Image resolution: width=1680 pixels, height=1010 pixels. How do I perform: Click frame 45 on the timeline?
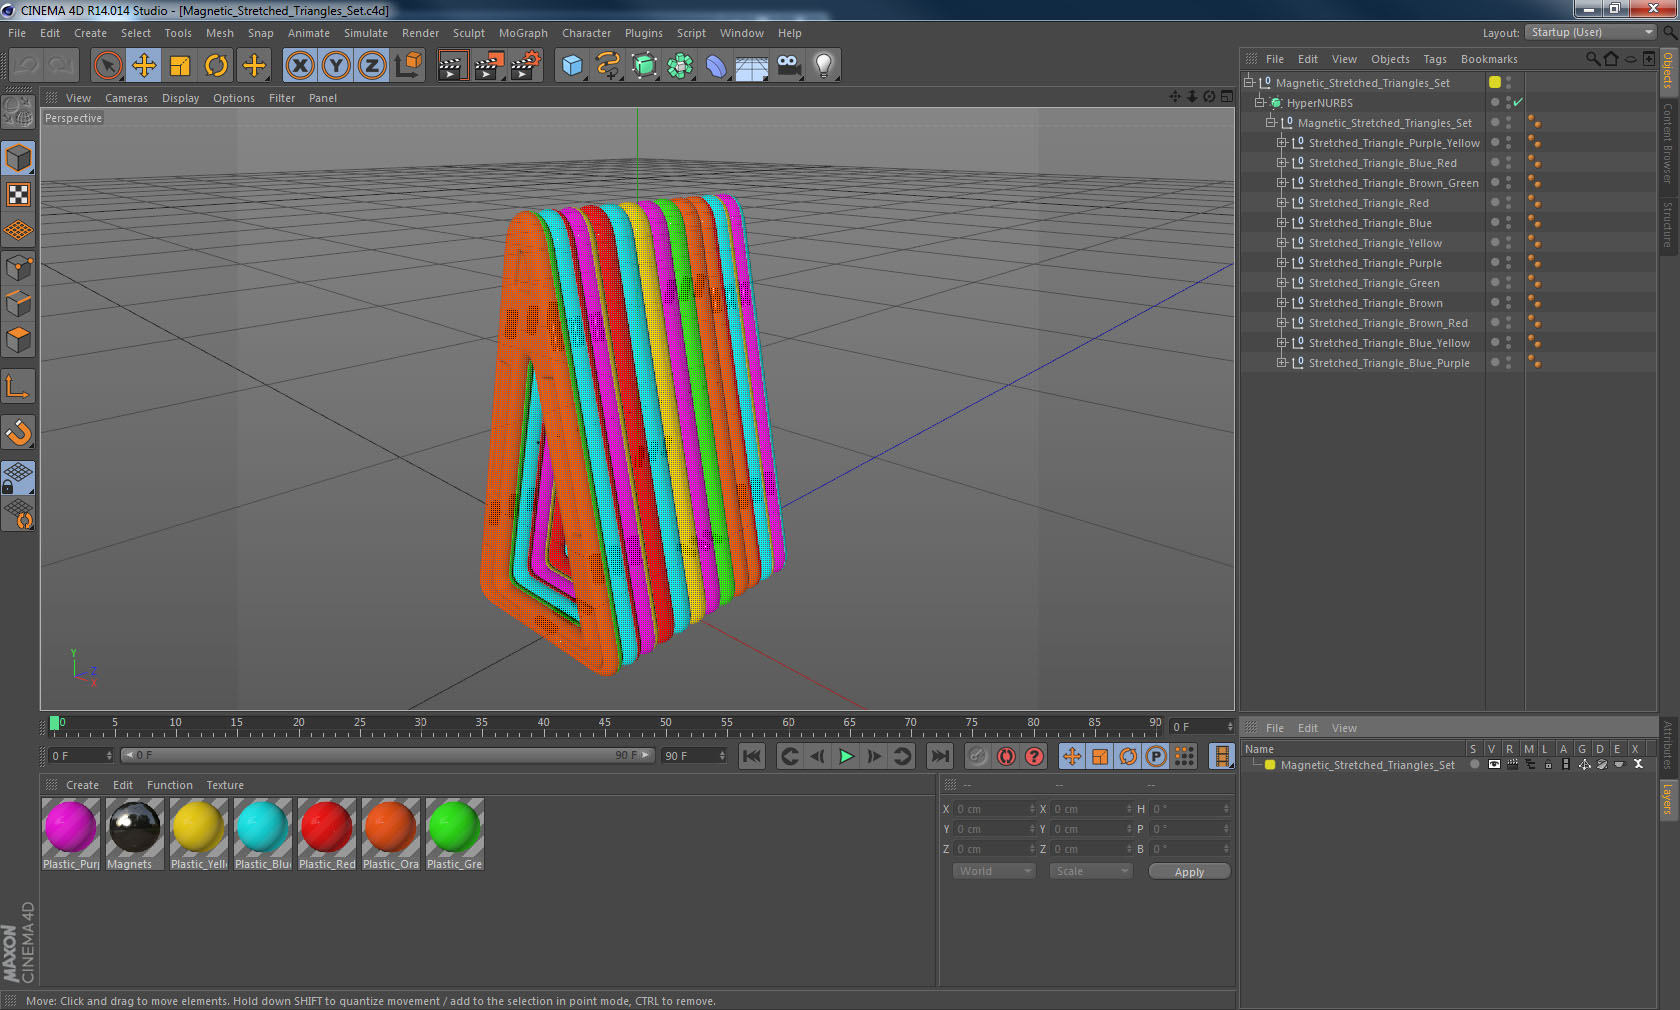pos(604,724)
